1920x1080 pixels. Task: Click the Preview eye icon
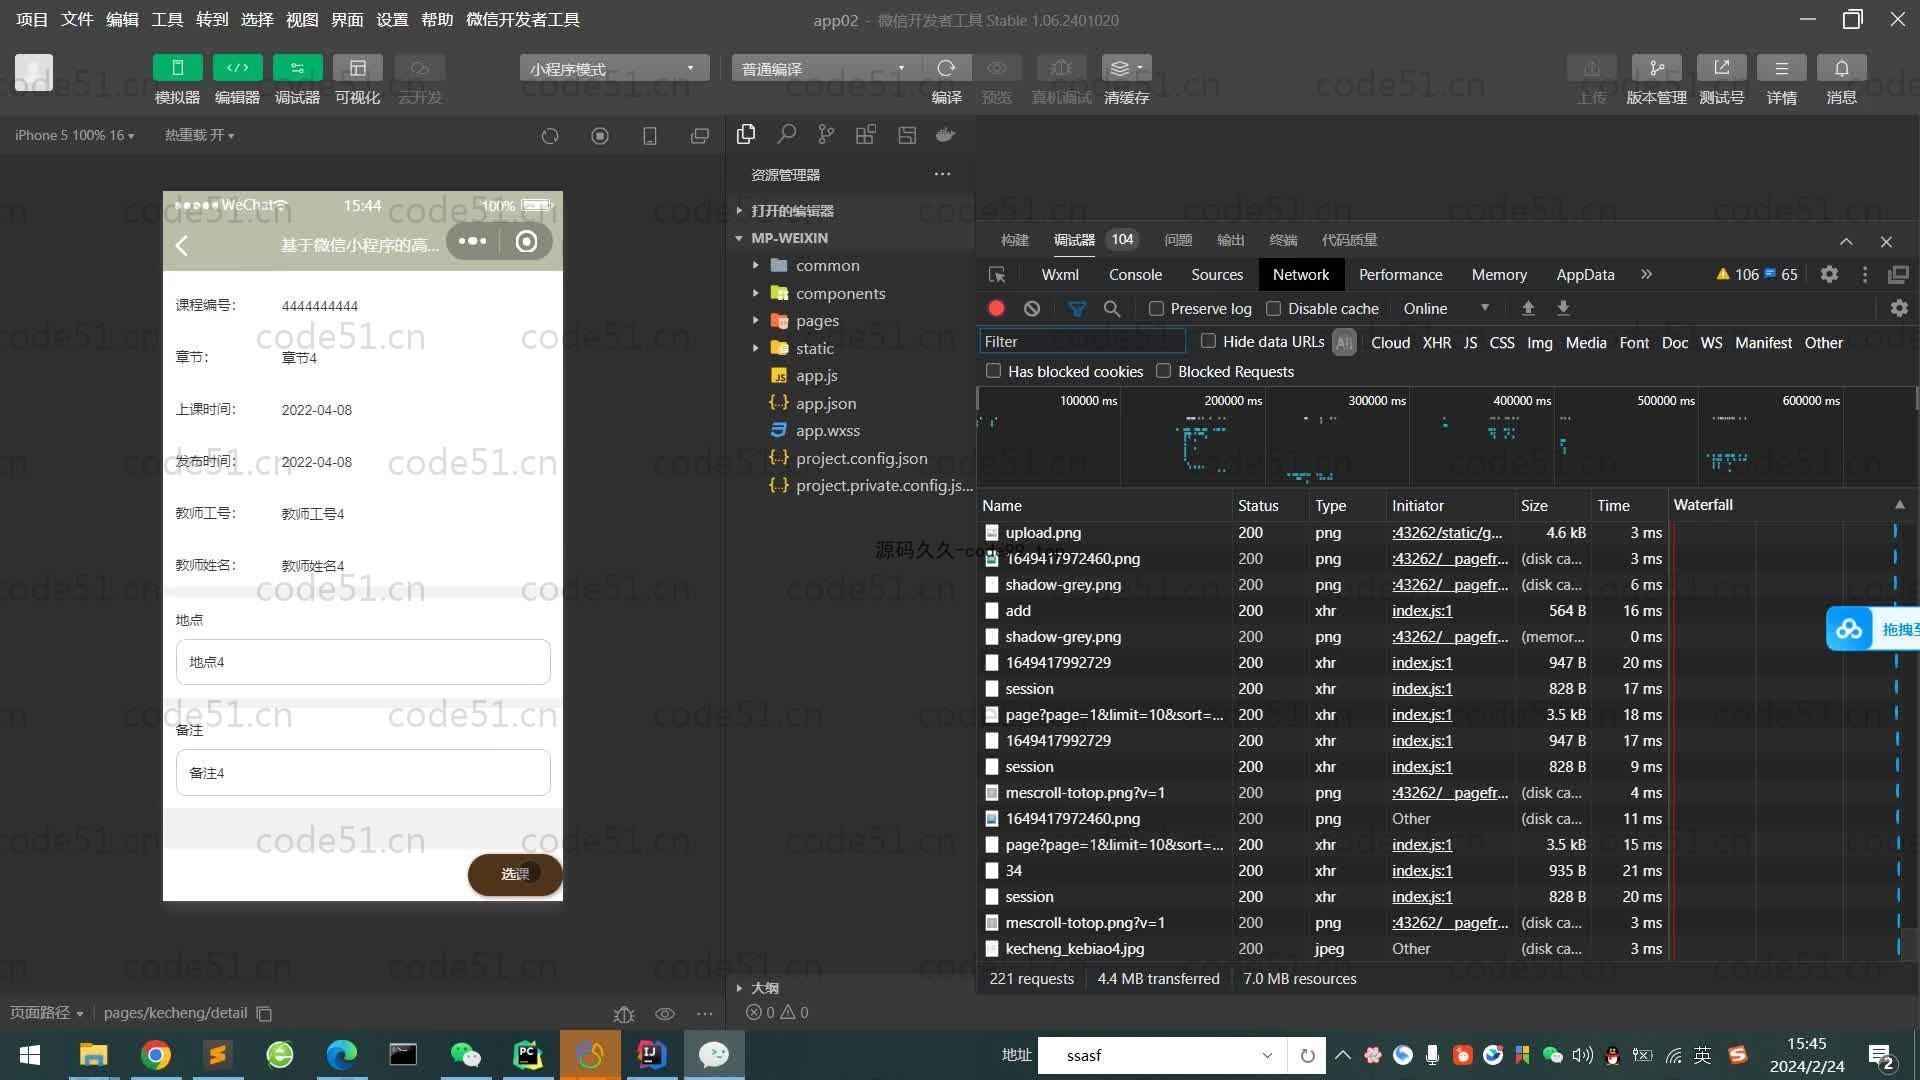coord(996,68)
